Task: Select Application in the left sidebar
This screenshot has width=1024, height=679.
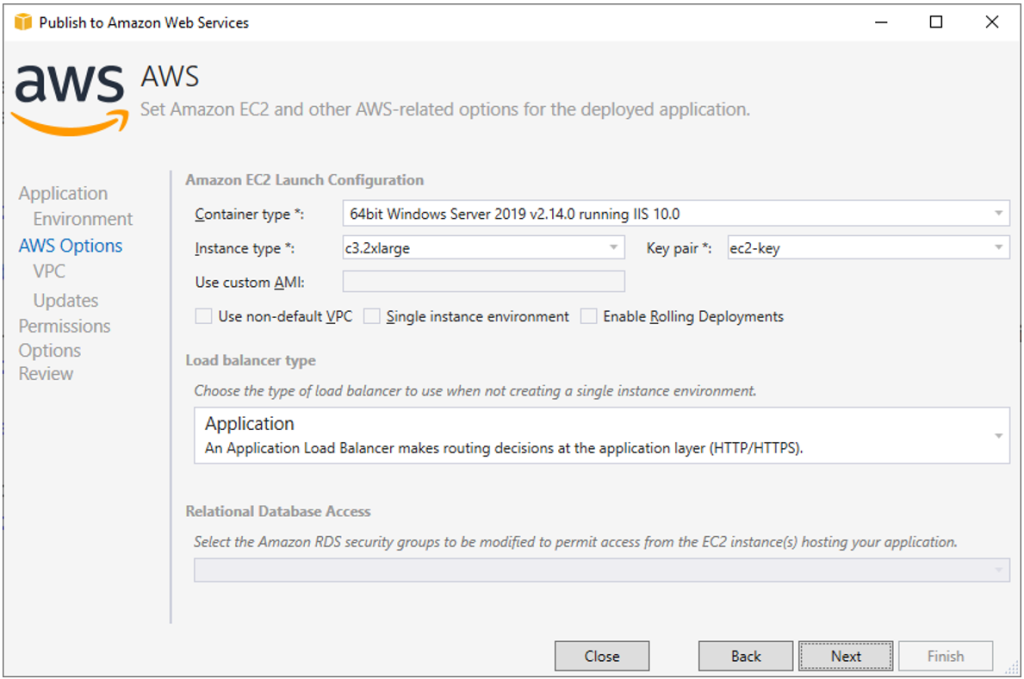Action: tap(63, 193)
